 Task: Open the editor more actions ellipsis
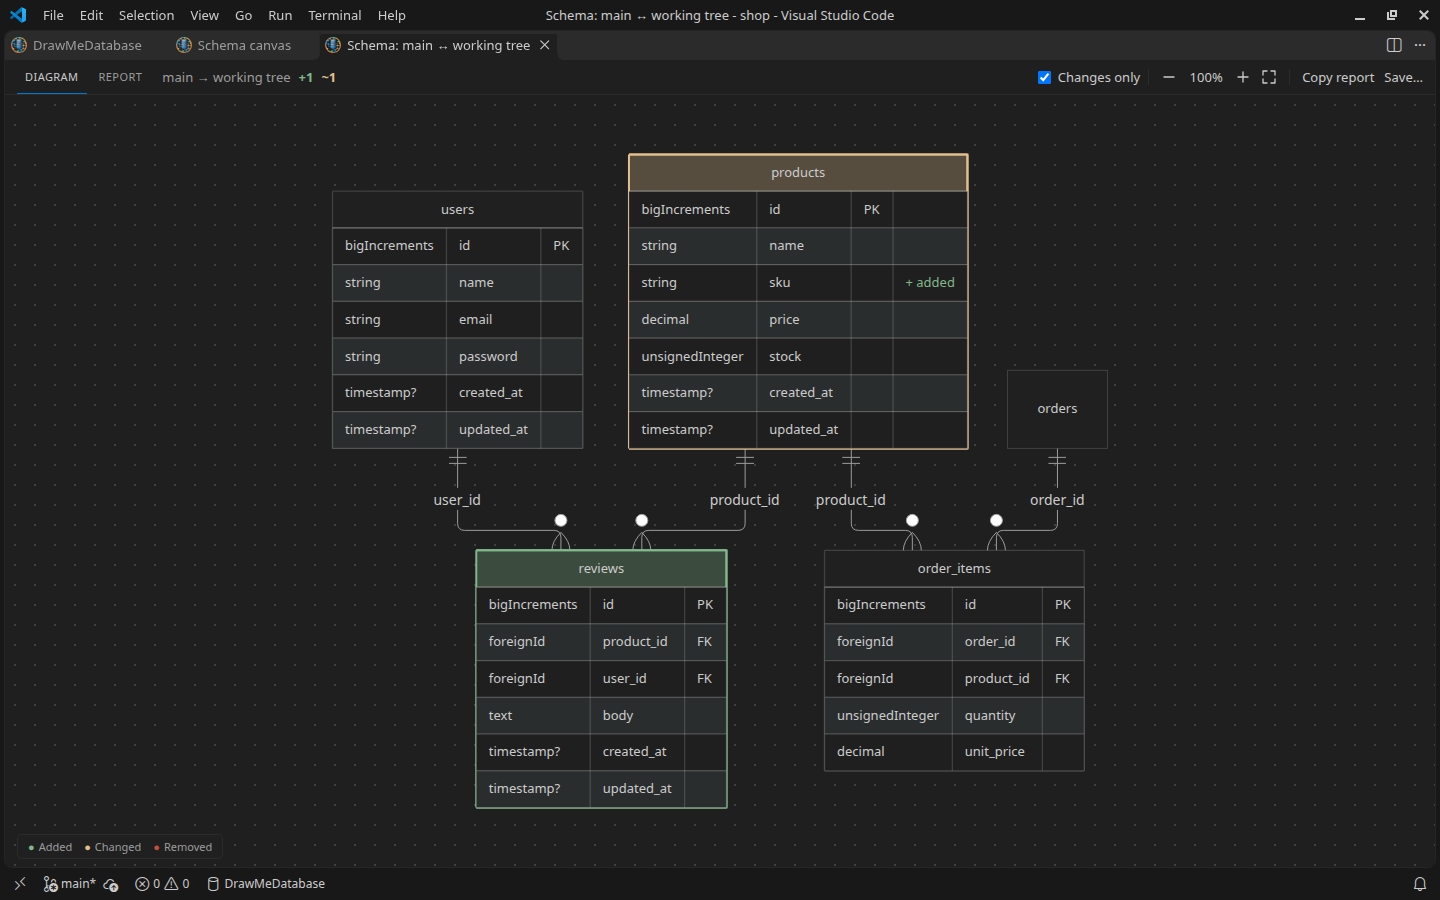(1420, 45)
